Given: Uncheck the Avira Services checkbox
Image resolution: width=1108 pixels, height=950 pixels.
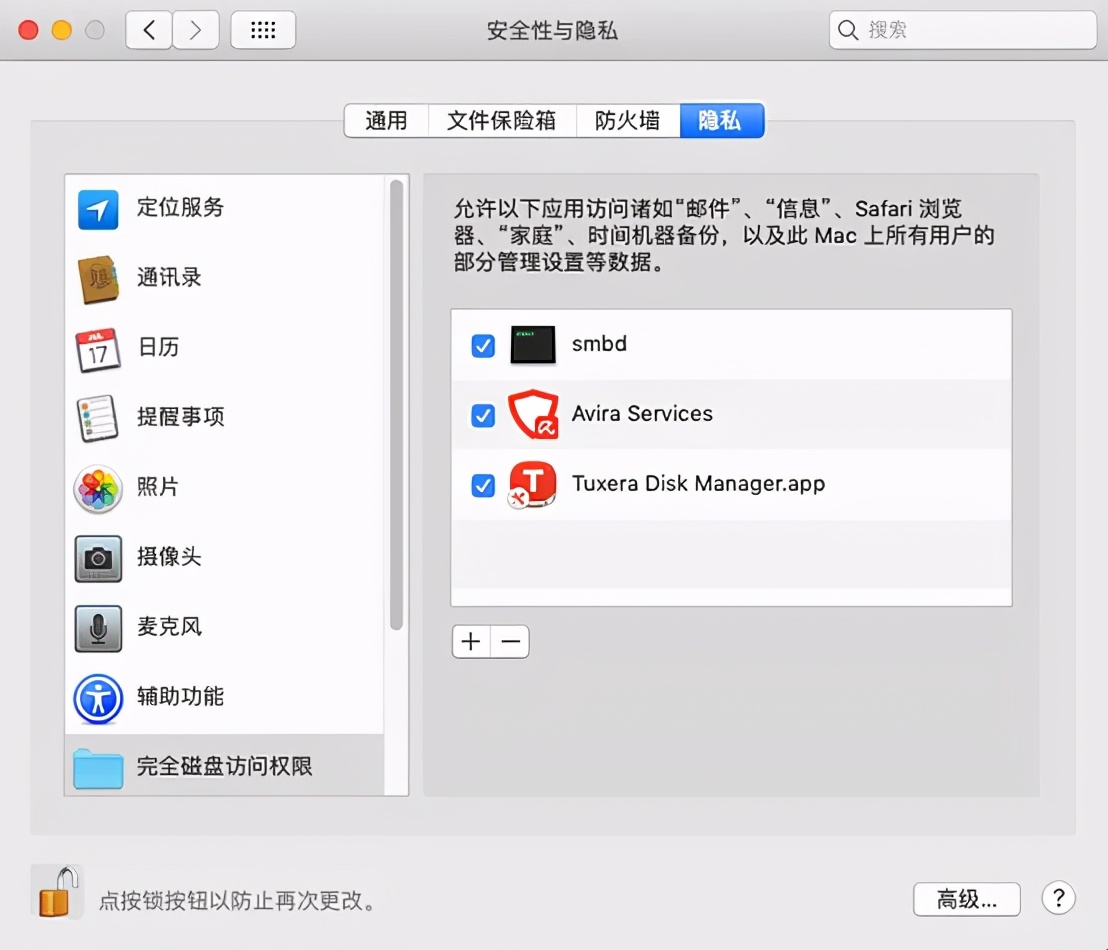Looking at the screenshot, I should [483, 416].
